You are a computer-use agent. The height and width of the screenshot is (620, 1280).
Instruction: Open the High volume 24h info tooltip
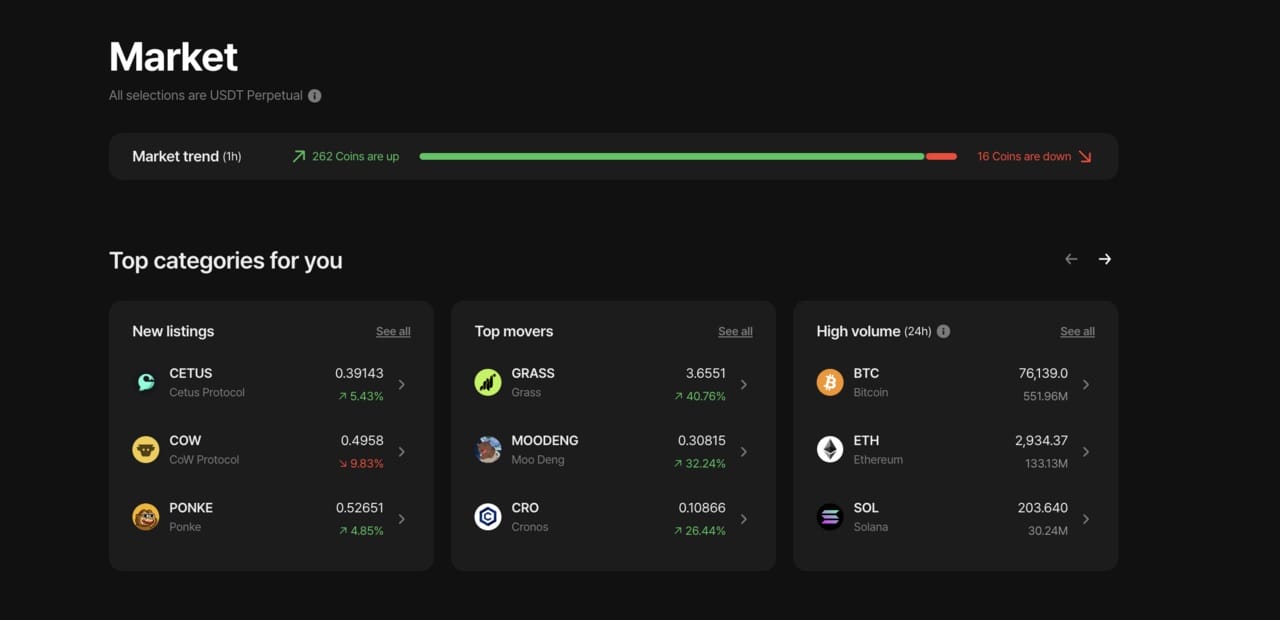[942, 331]
